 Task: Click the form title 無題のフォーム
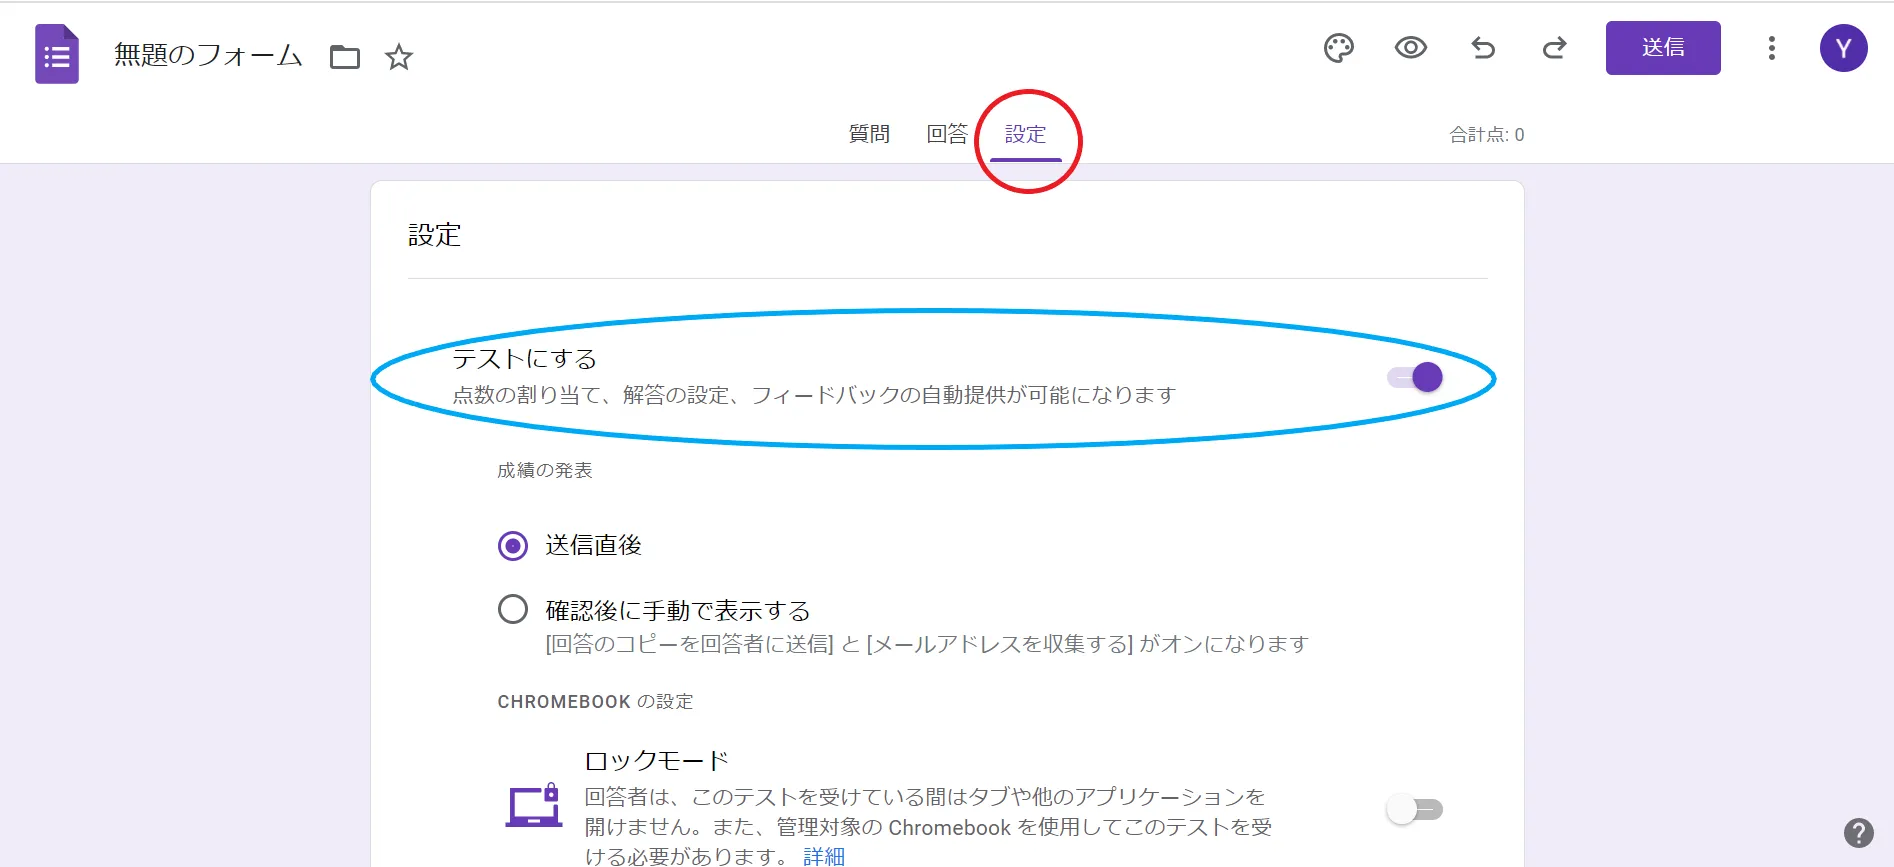[208, 55]
